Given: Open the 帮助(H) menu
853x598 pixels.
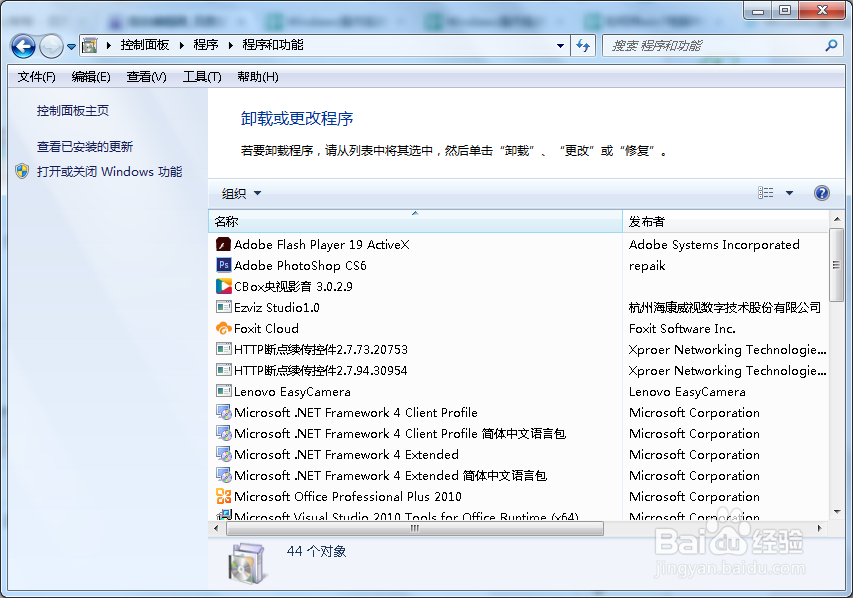Looking at the screenshot, I should click(258, 77).
